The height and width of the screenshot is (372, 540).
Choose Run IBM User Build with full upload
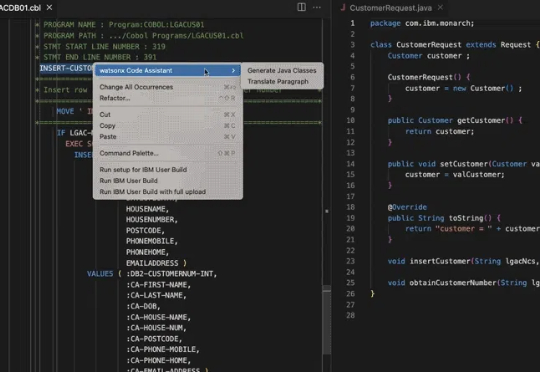point(168,192)
